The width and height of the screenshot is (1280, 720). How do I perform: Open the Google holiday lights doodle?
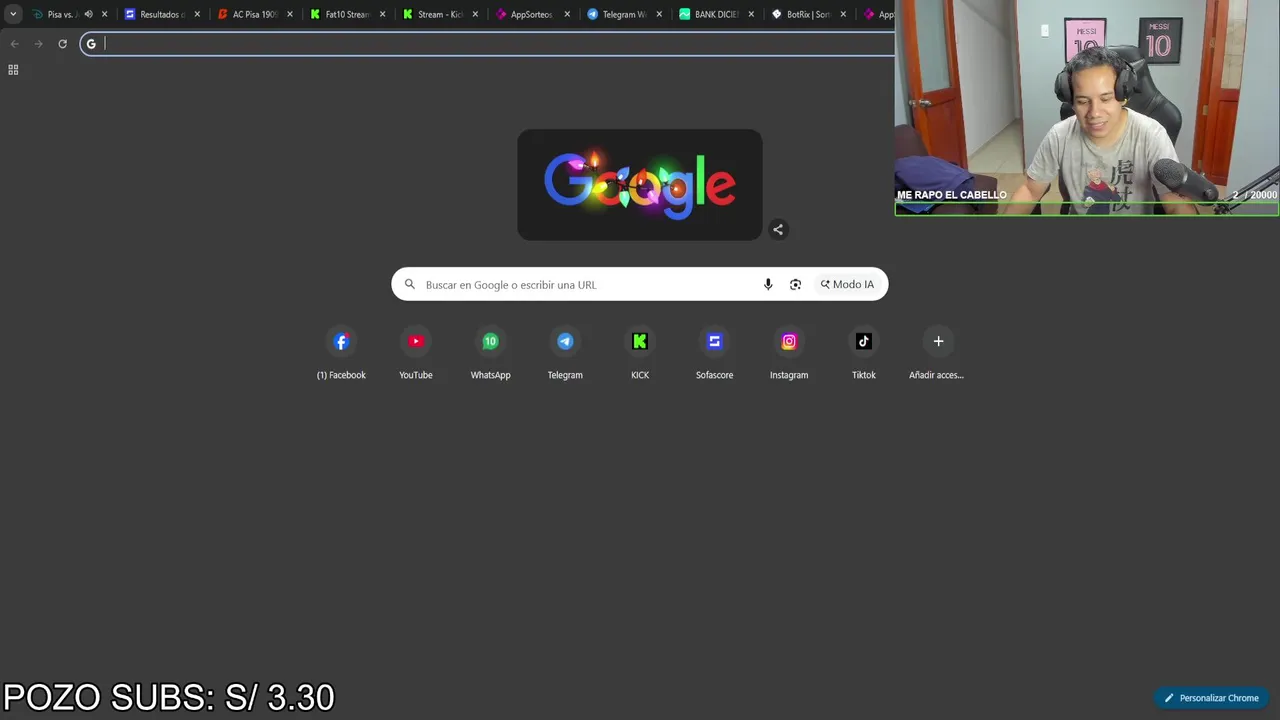(640, 184)
